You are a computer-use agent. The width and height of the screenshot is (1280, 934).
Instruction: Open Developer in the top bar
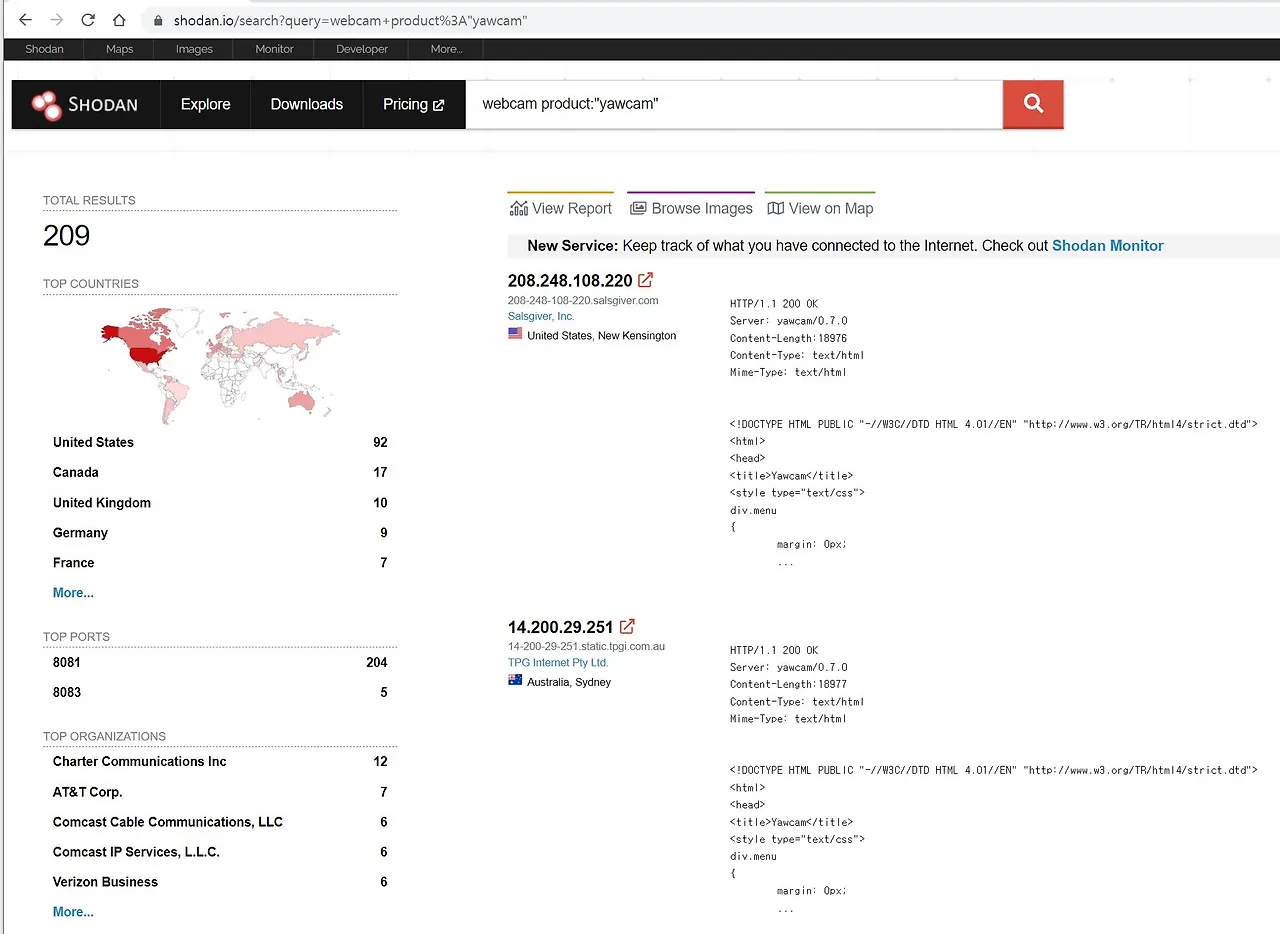pyautogui.click(x=362, y=49)
